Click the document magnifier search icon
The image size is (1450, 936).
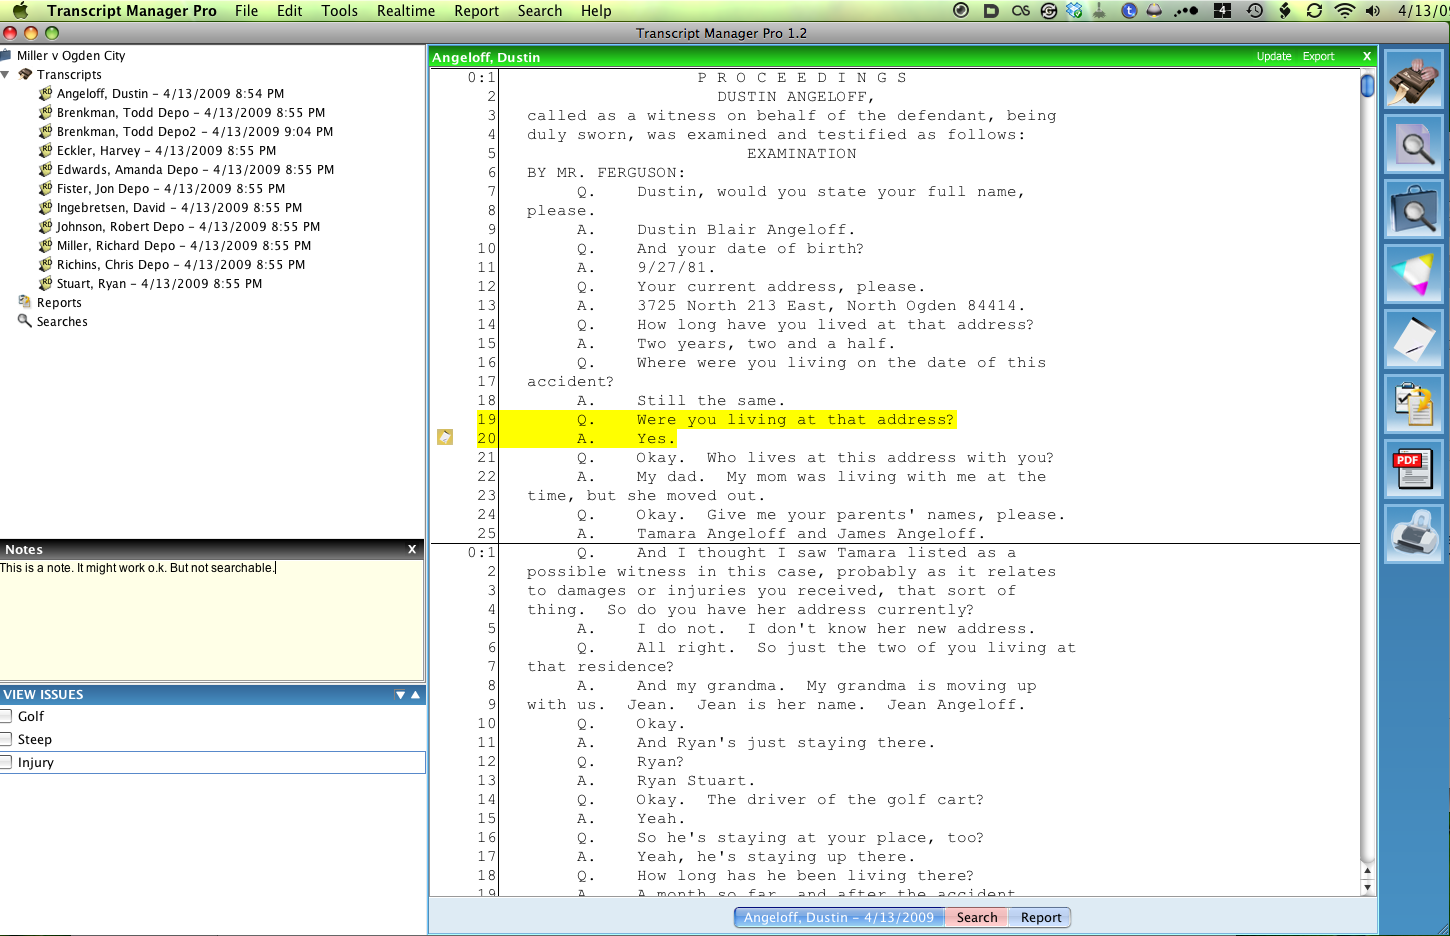(x=1414, y=144)
